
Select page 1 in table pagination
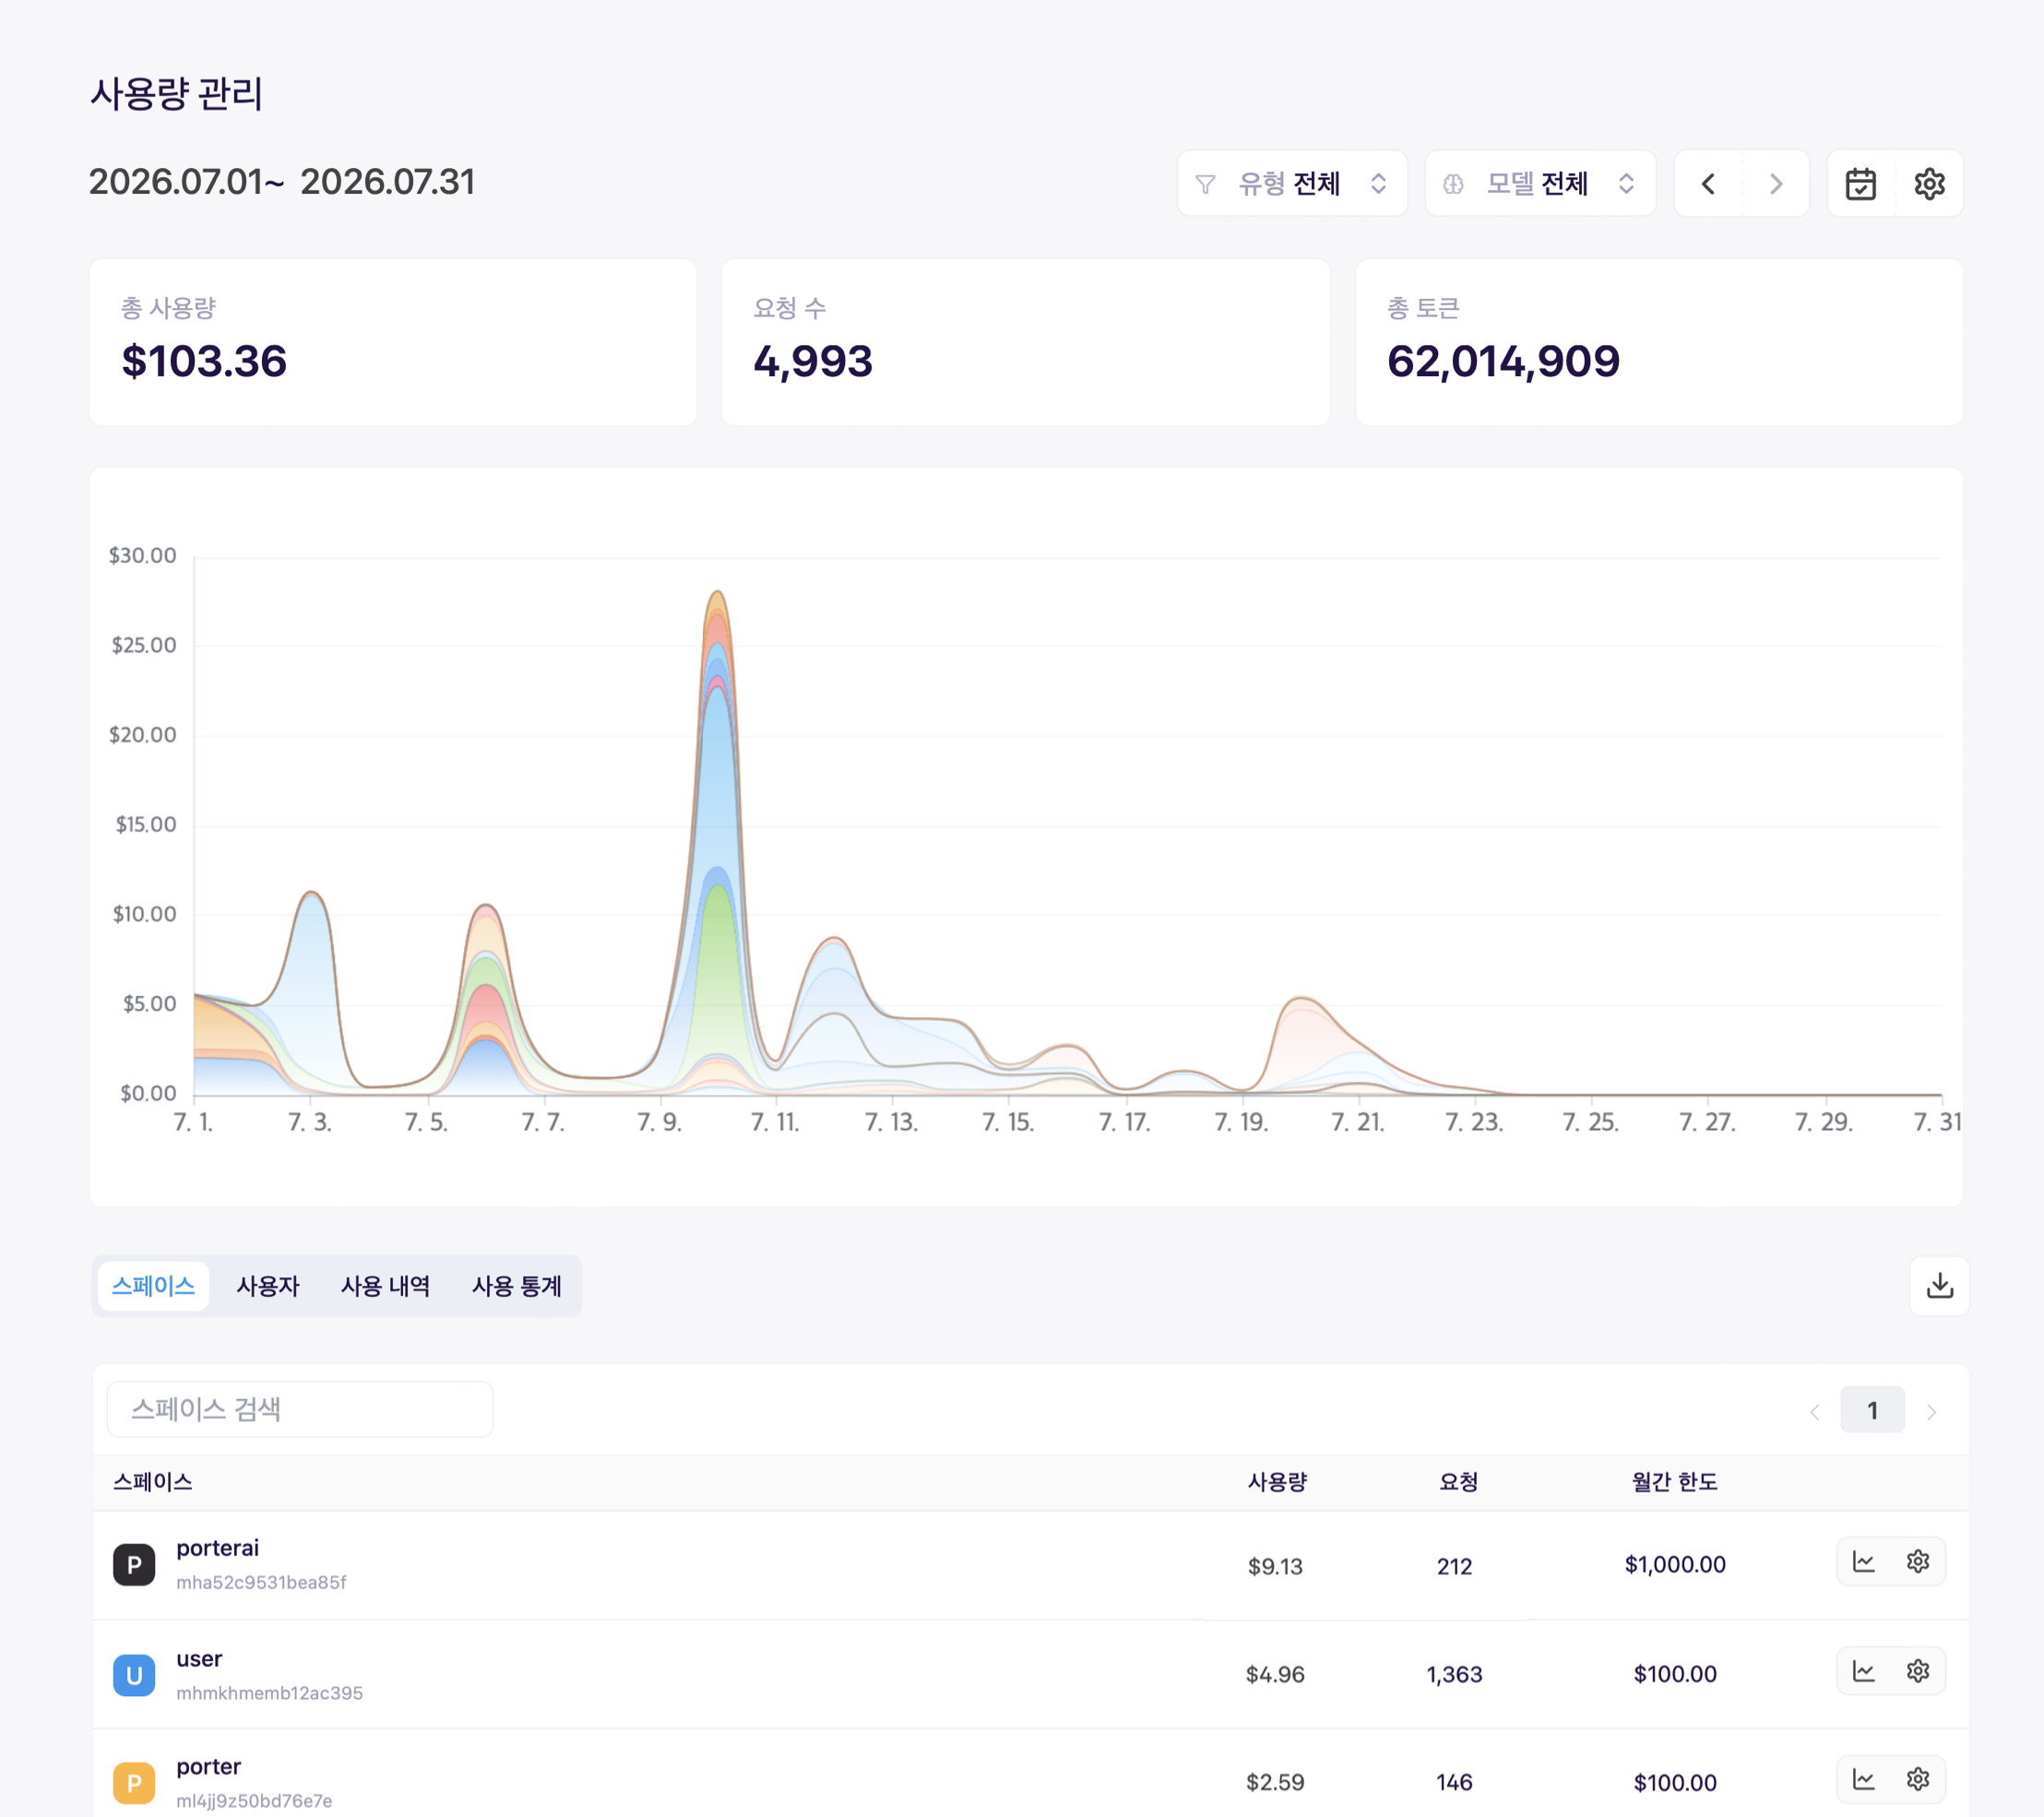[1872, 1411]
